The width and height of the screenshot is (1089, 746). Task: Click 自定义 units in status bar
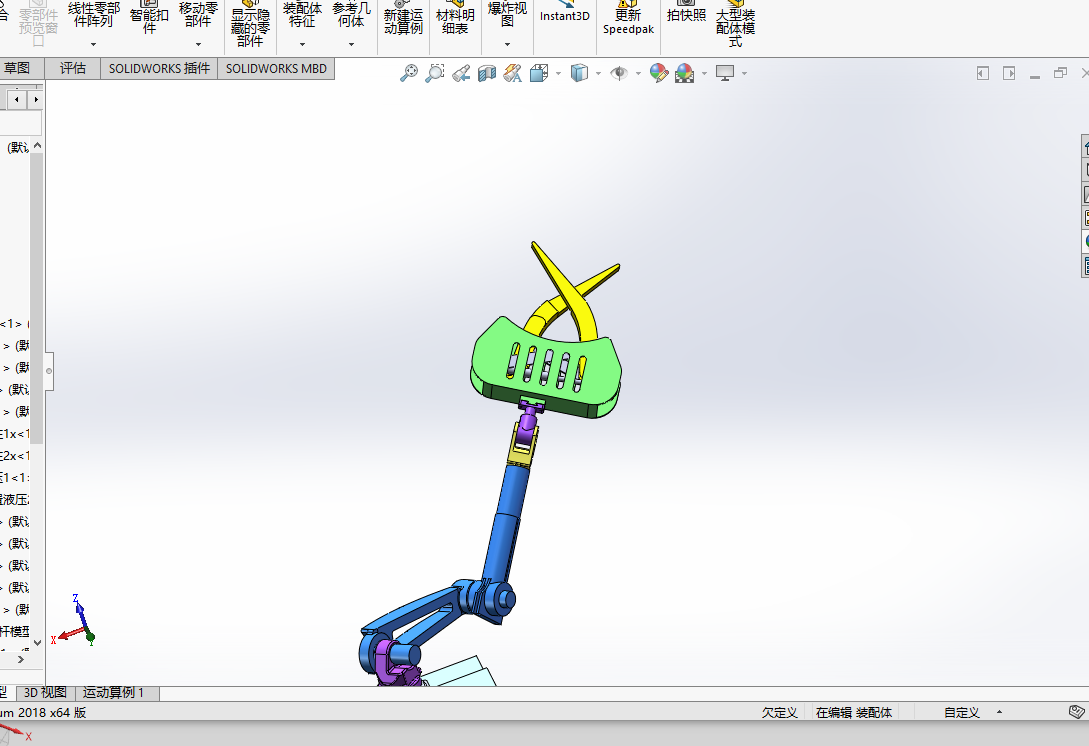coord(962,713)
